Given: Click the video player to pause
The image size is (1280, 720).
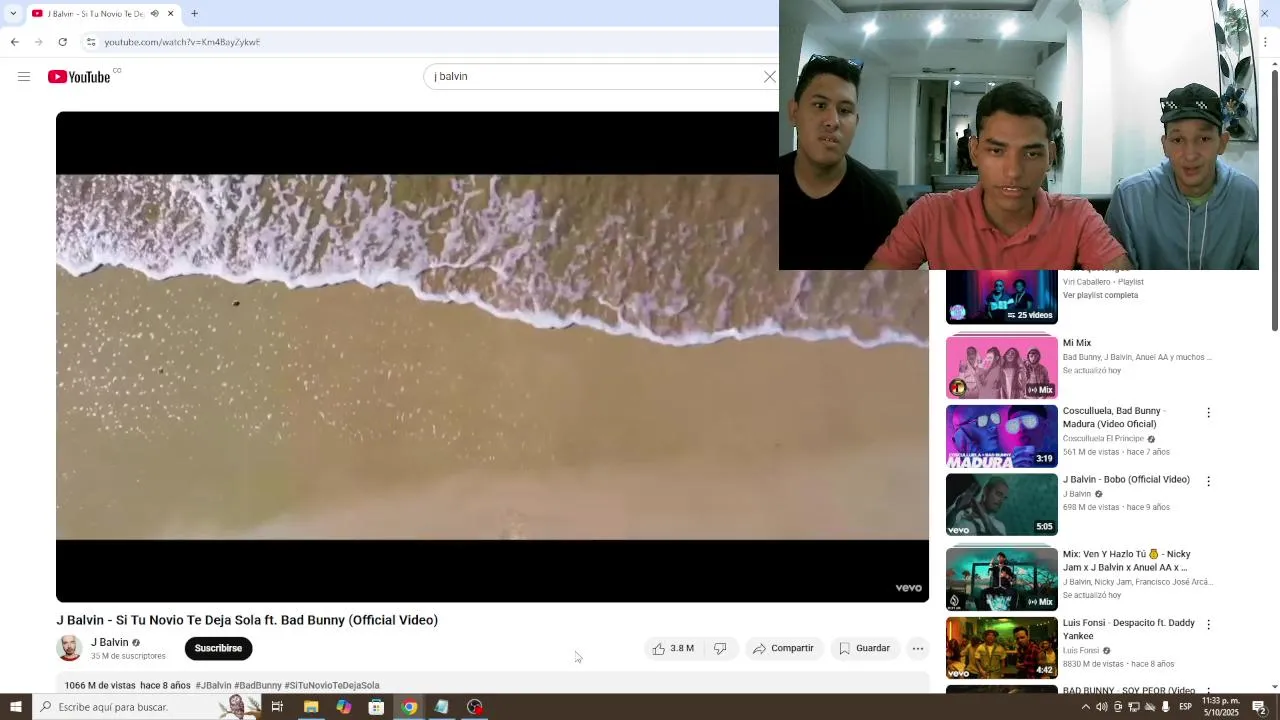Looking at the screenshot, I should coord(492,357).
